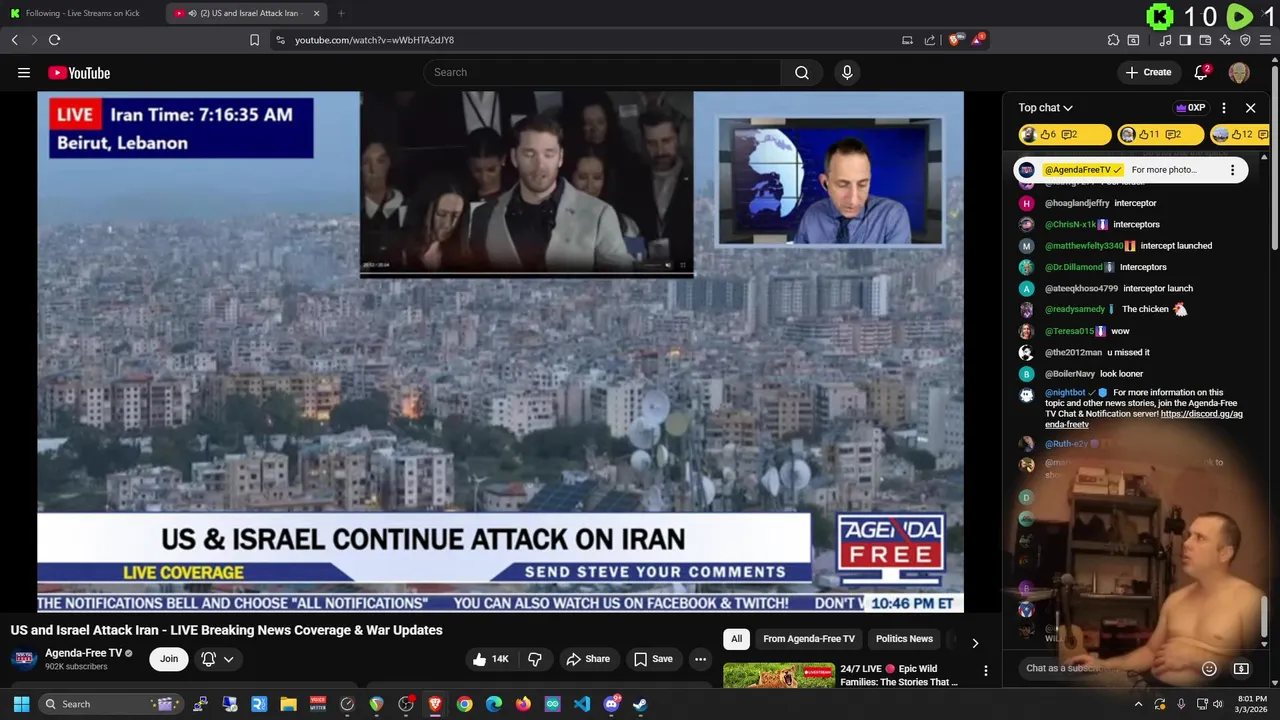Select the Politics News chip

coord(904,639)
